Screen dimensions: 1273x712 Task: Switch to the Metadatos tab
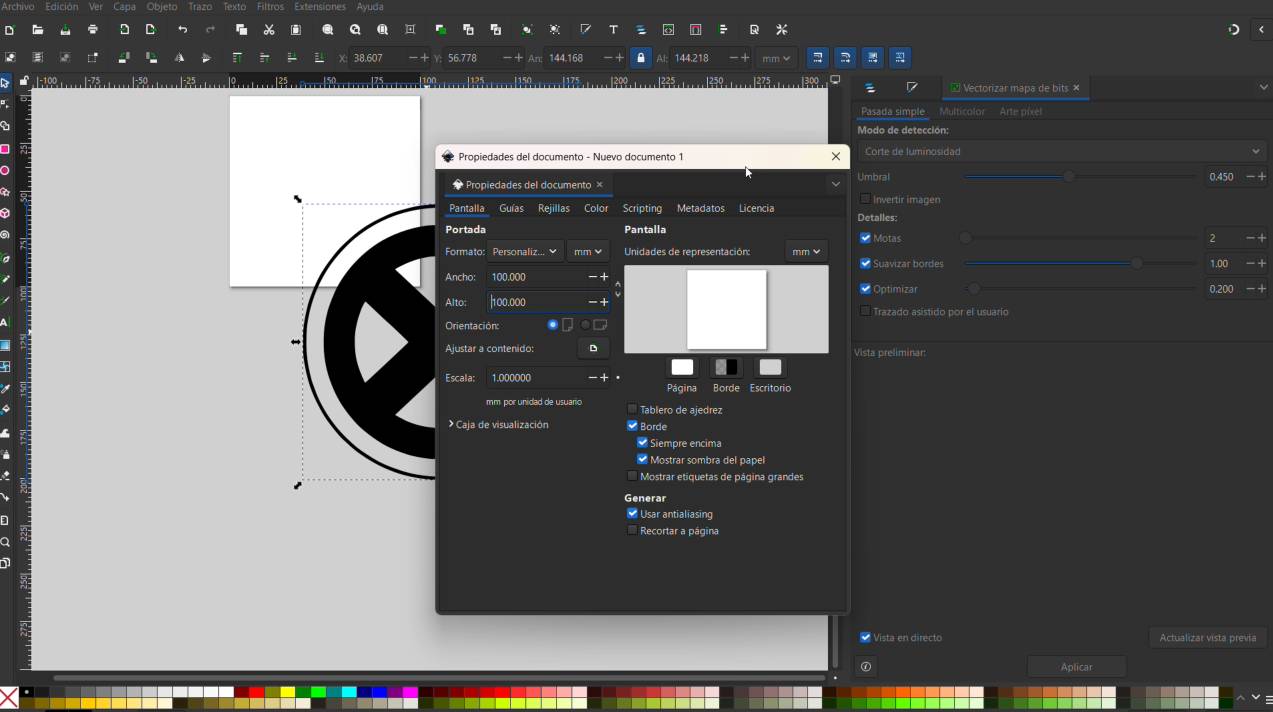[700, 208]
